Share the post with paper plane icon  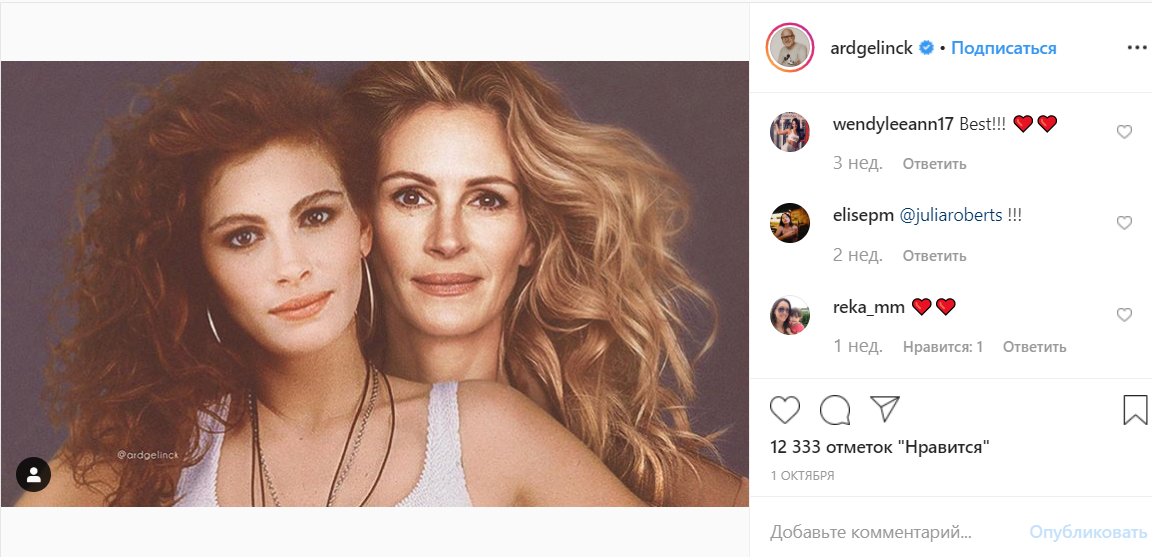pos(885,409)
